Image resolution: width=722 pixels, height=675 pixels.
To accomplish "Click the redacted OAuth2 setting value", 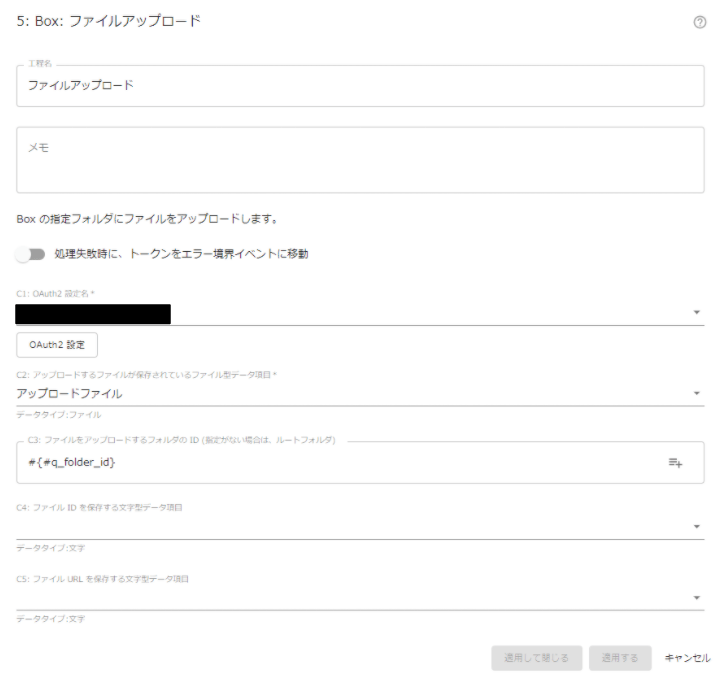I will pos(93,314).
